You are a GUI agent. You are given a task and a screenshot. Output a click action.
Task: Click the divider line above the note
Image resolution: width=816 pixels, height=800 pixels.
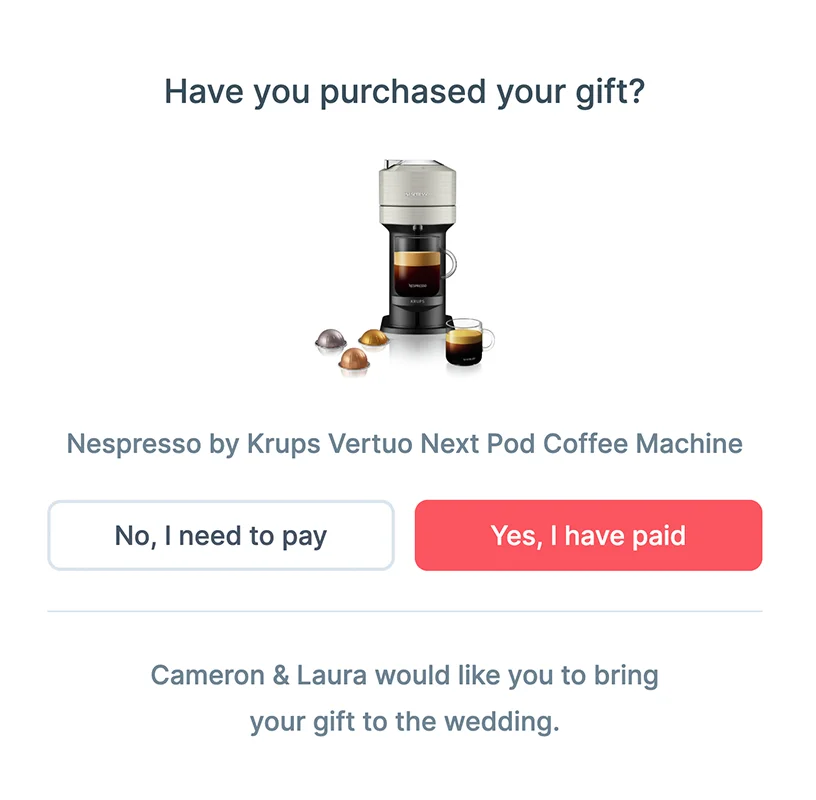[408, 611]
